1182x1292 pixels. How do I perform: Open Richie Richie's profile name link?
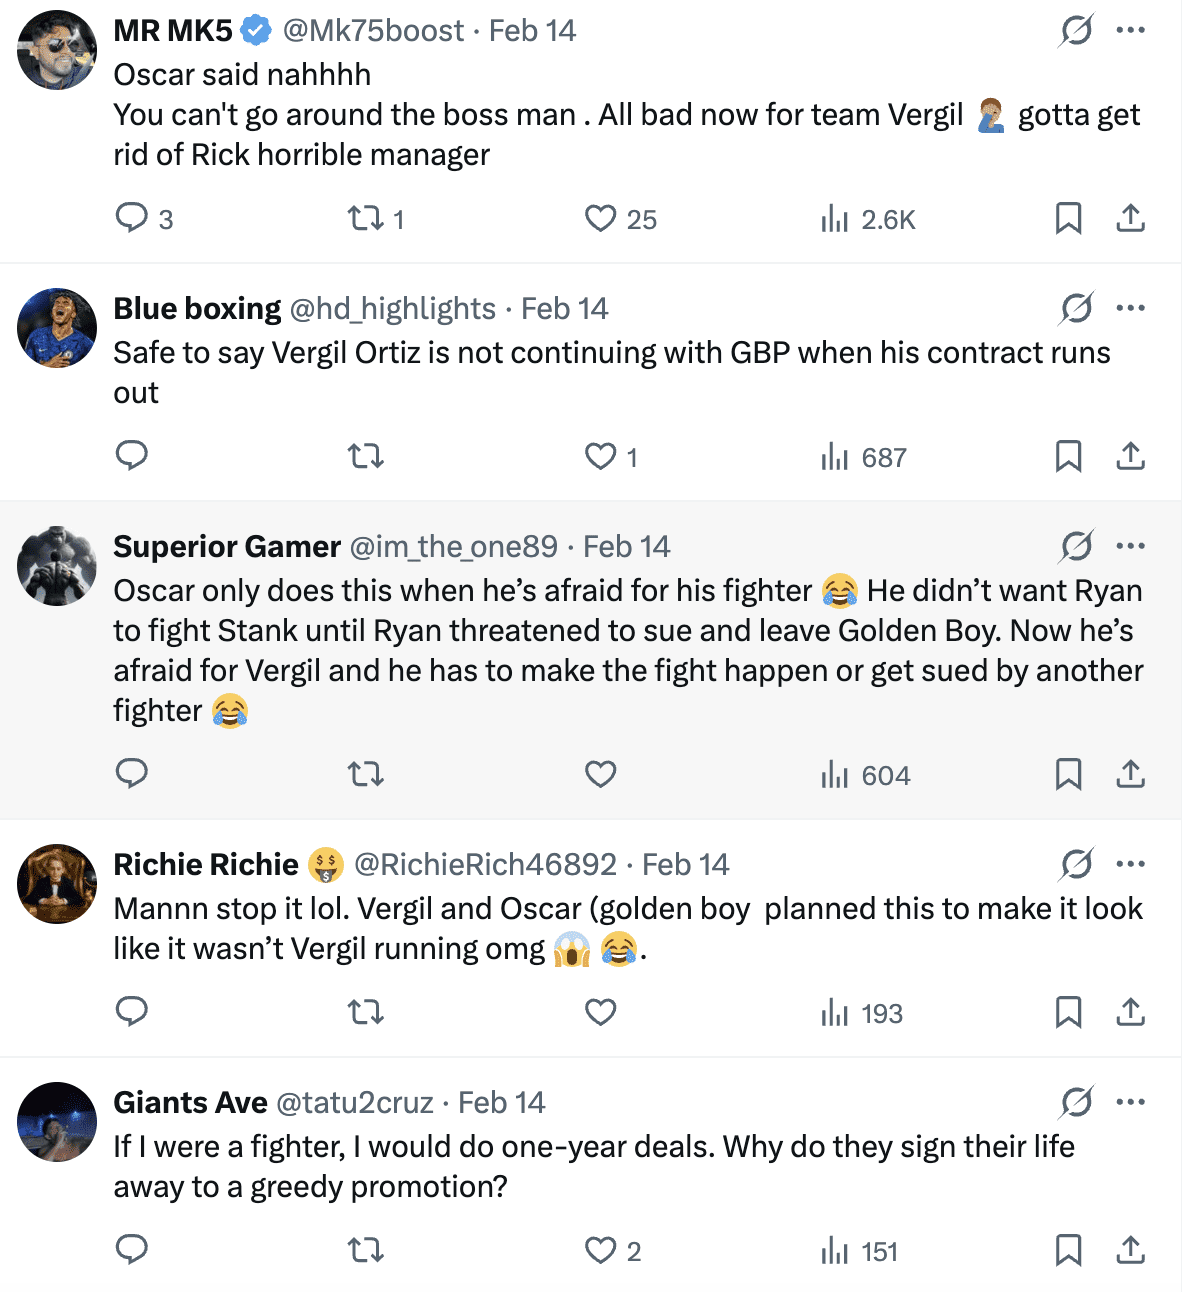pos(206,865)
